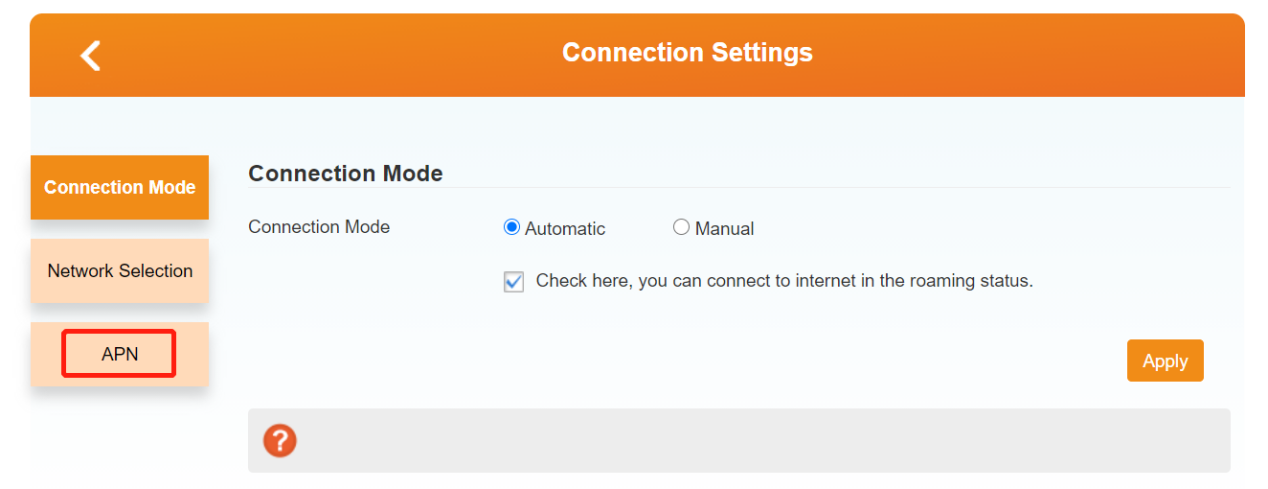Click the orange question mark help icon
This screenshot has width=1268, height=489.
280,440
